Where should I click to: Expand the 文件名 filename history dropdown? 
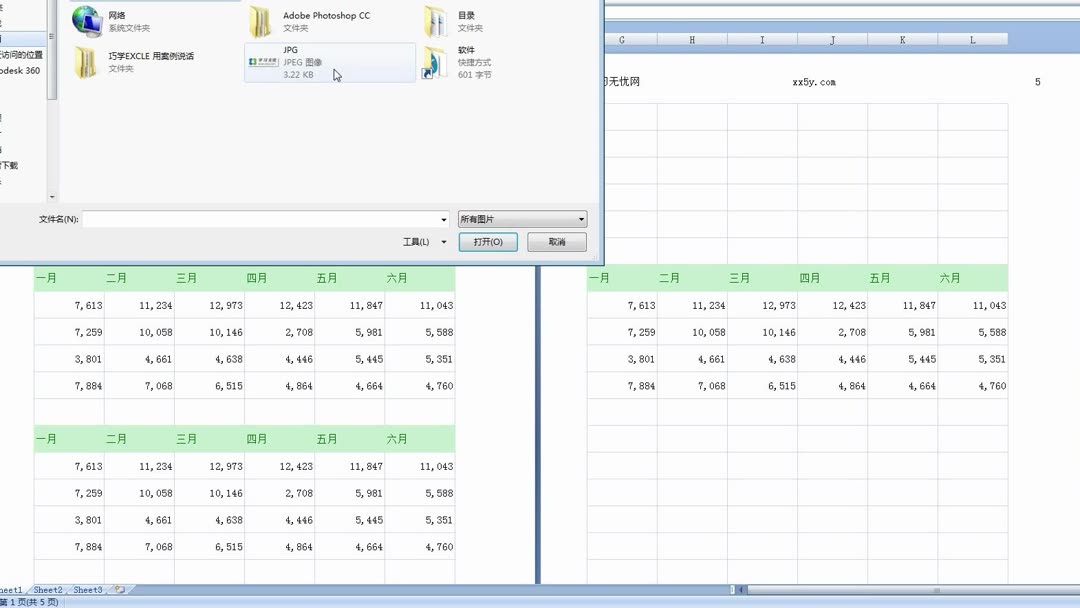click(x=444, y=220)
